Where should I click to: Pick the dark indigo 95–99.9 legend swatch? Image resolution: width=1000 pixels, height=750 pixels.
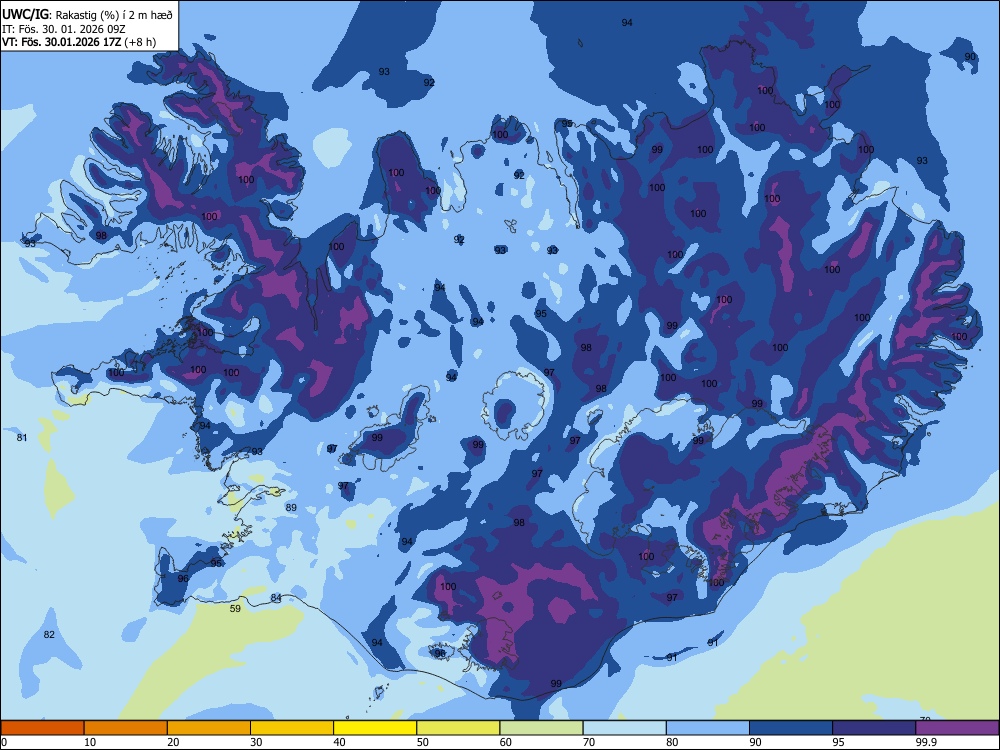(x=874, y=728)
